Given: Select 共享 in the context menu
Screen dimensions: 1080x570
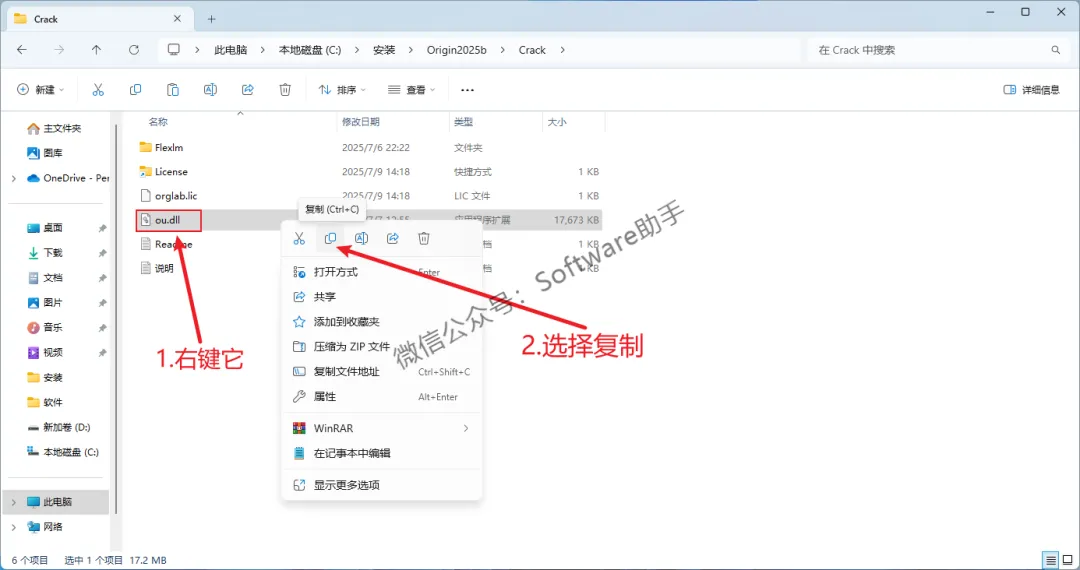Looking at the screenshot, I should 382,297.
